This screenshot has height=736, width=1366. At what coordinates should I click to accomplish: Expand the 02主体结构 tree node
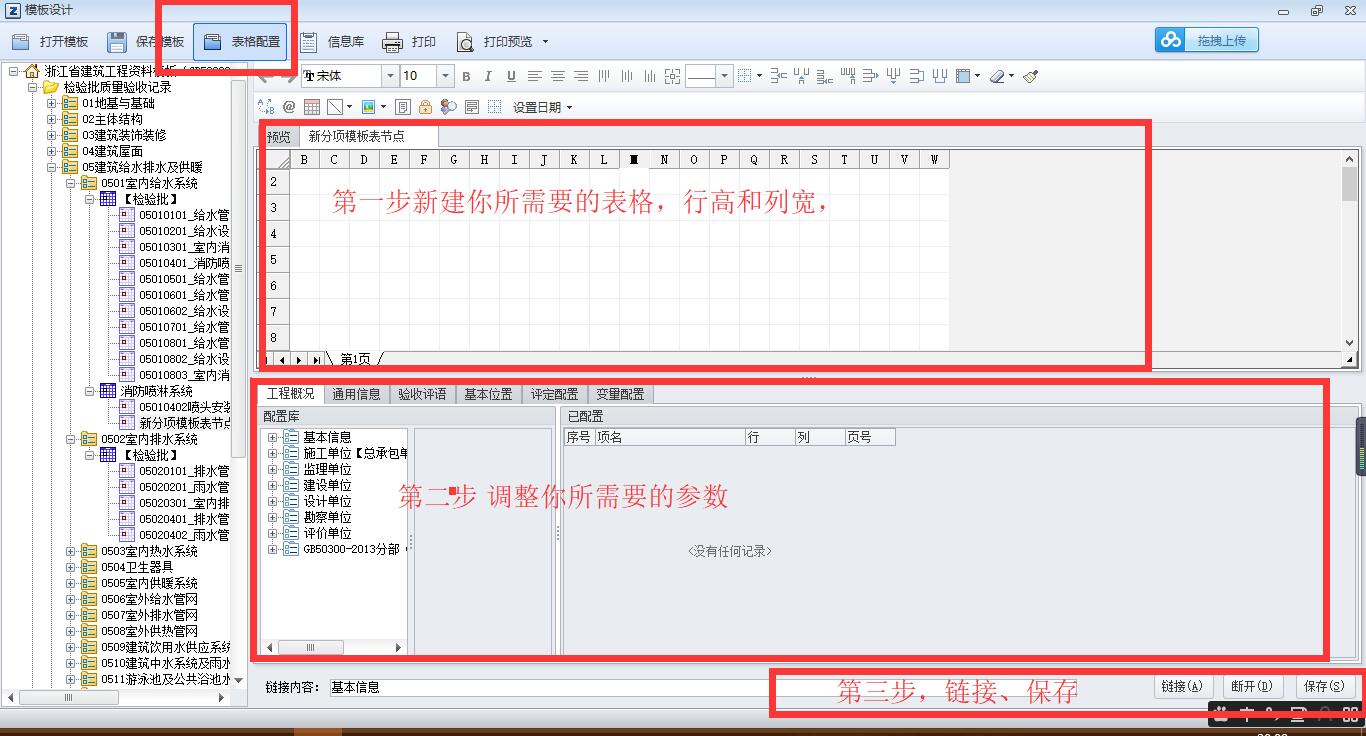pyautogui.click(x=52, y=119)
